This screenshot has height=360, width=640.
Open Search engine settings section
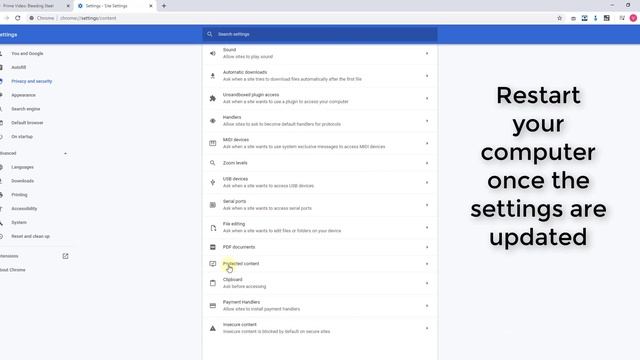(x=26, y=109)
